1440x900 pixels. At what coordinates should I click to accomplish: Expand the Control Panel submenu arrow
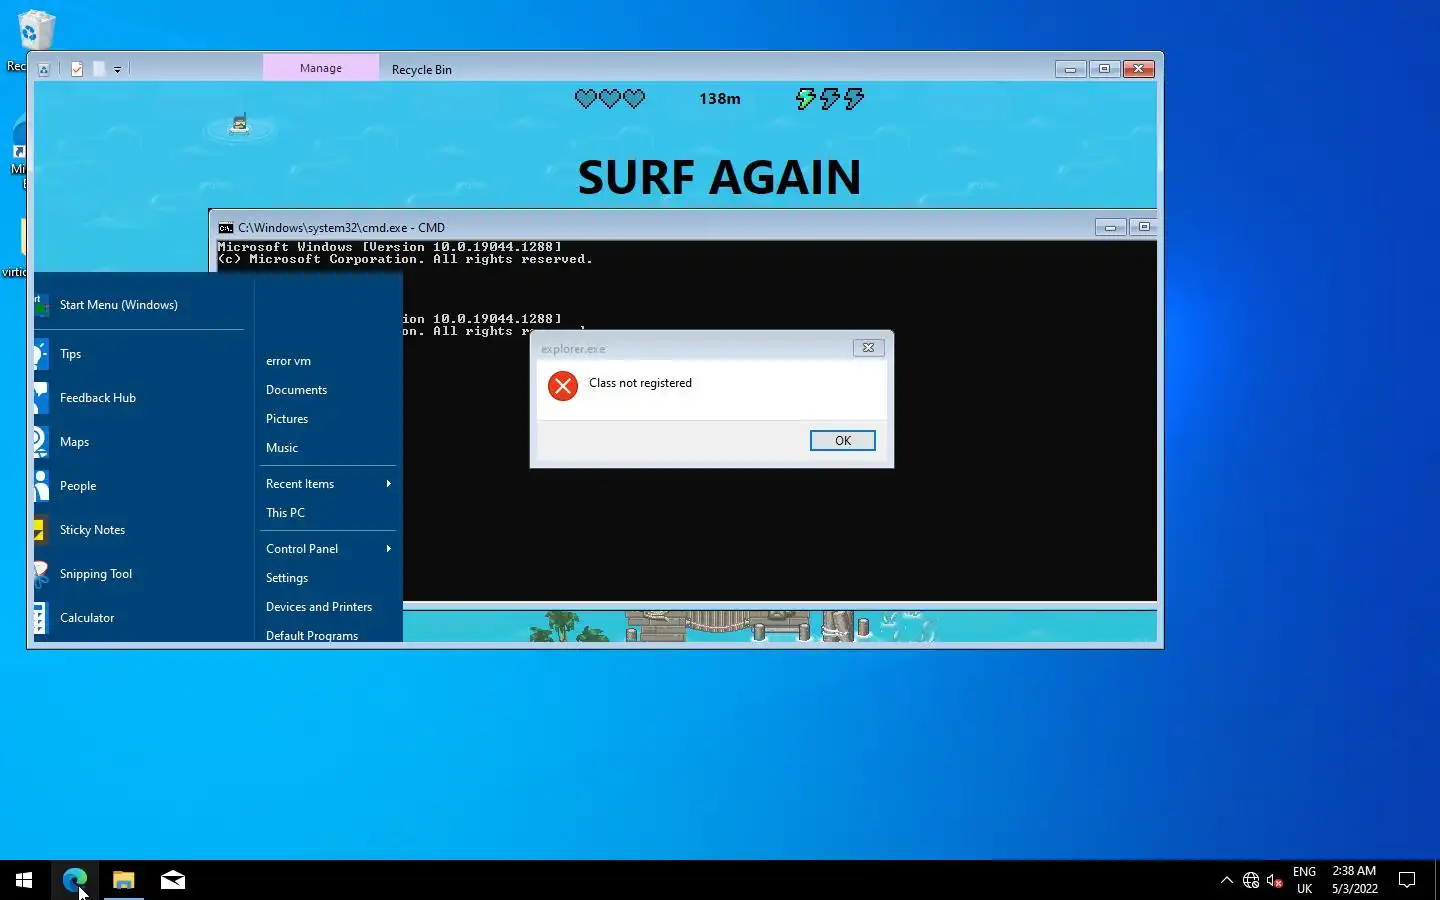coord(388,549)
